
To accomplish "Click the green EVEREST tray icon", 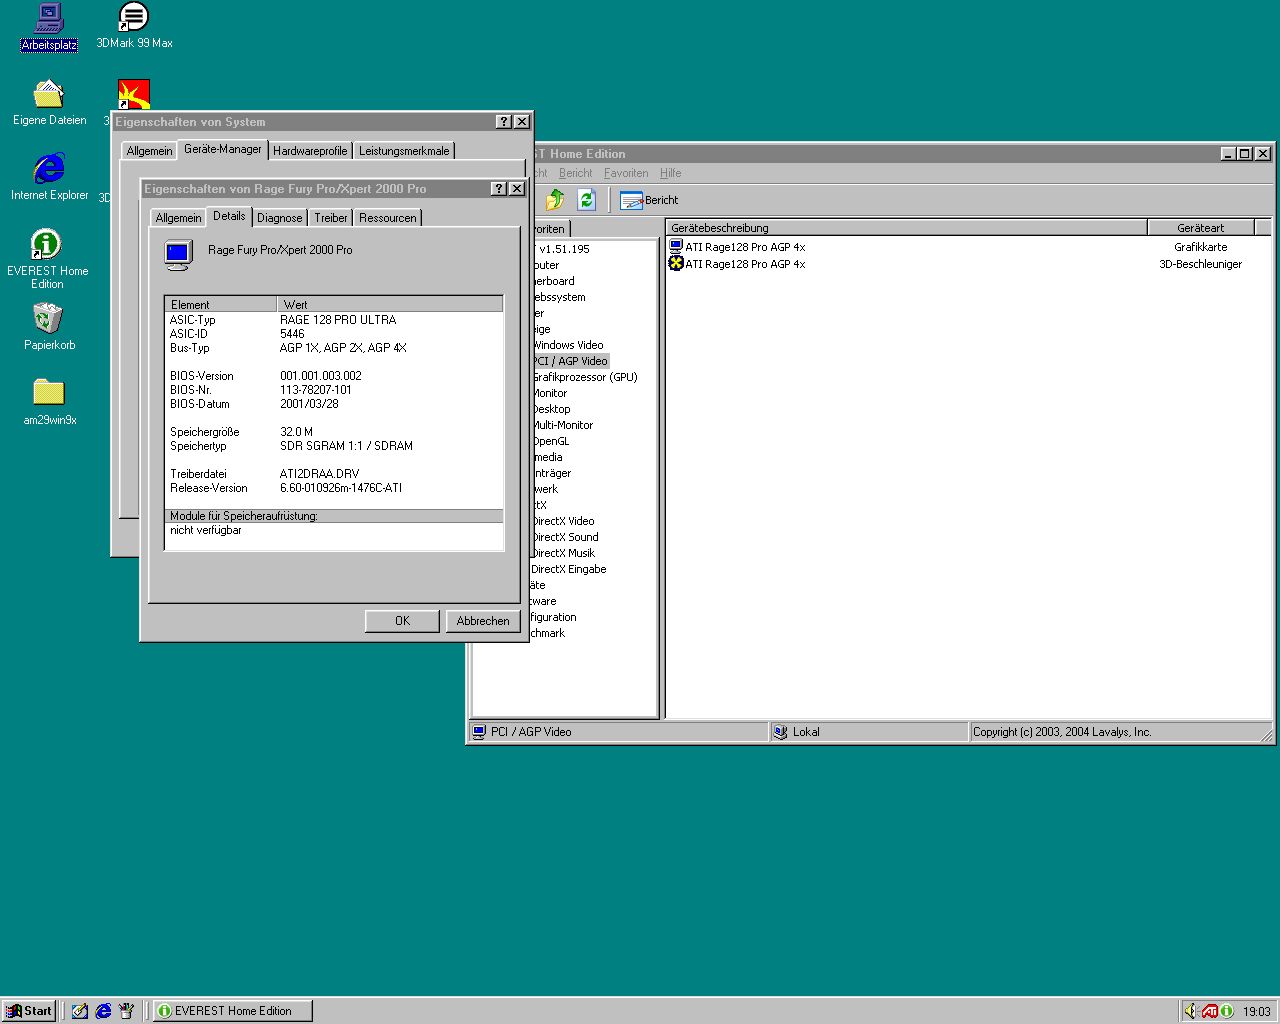I will pos(1227,1011).
